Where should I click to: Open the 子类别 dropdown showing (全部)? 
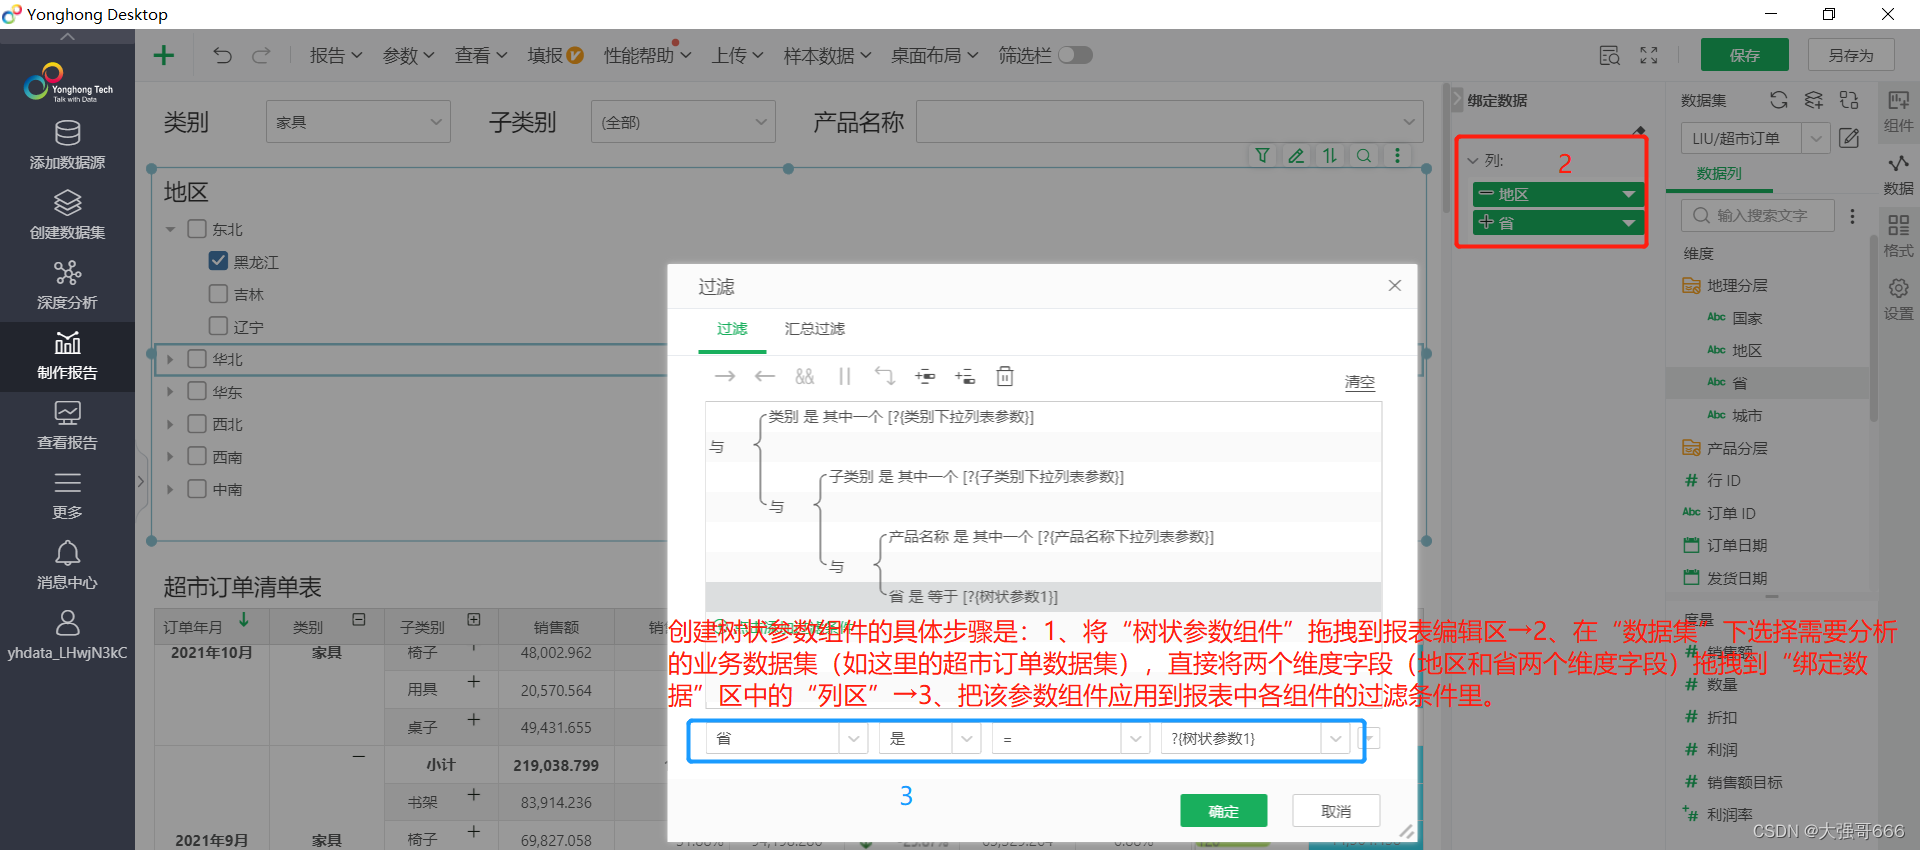(x=683, y=122)
